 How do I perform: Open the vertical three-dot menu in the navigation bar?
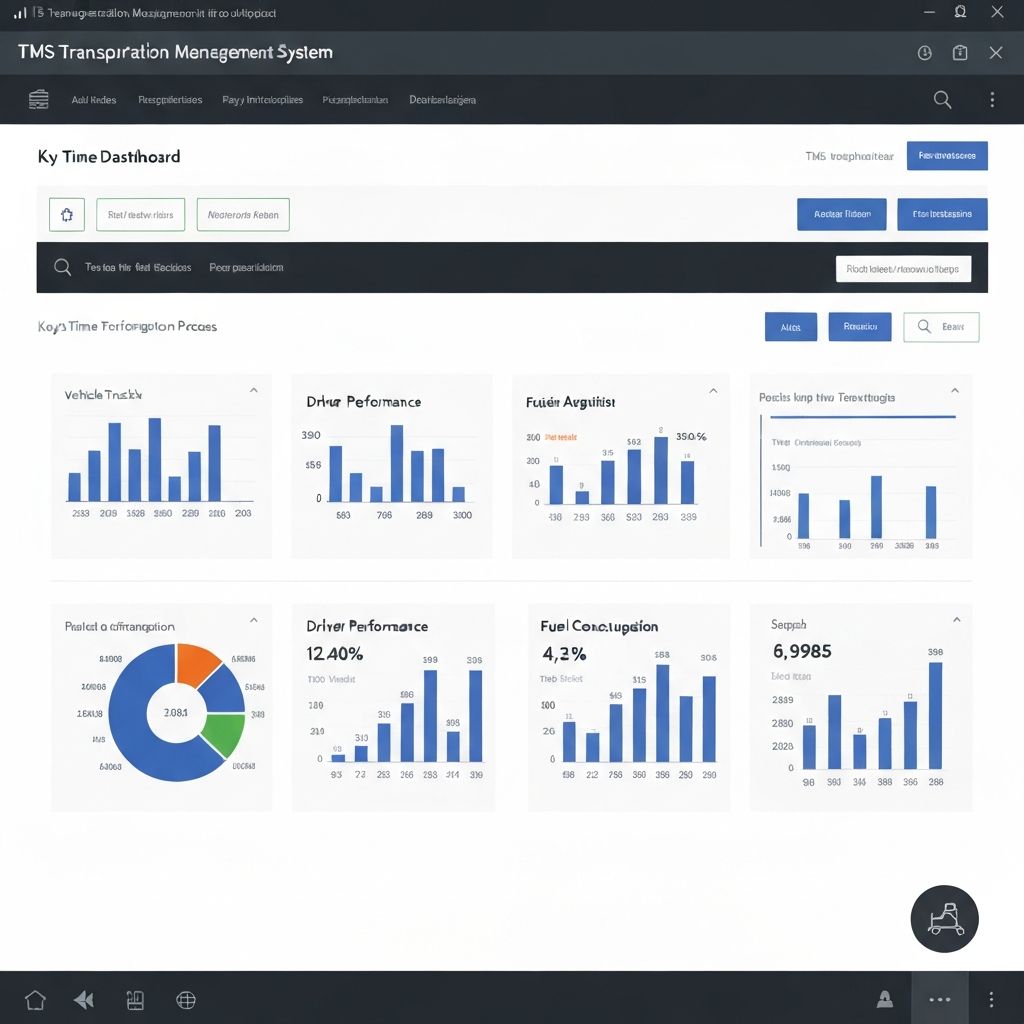992,99
